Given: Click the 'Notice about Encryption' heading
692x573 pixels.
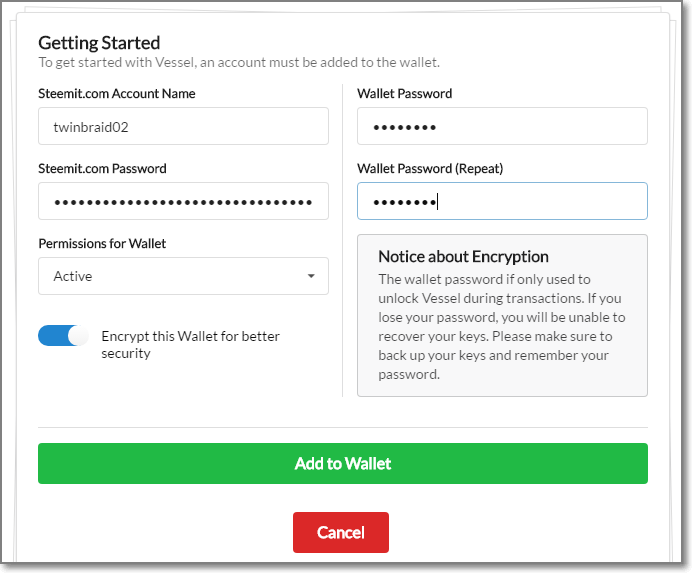Looking at the screenshot, I should tap(463, 256).
